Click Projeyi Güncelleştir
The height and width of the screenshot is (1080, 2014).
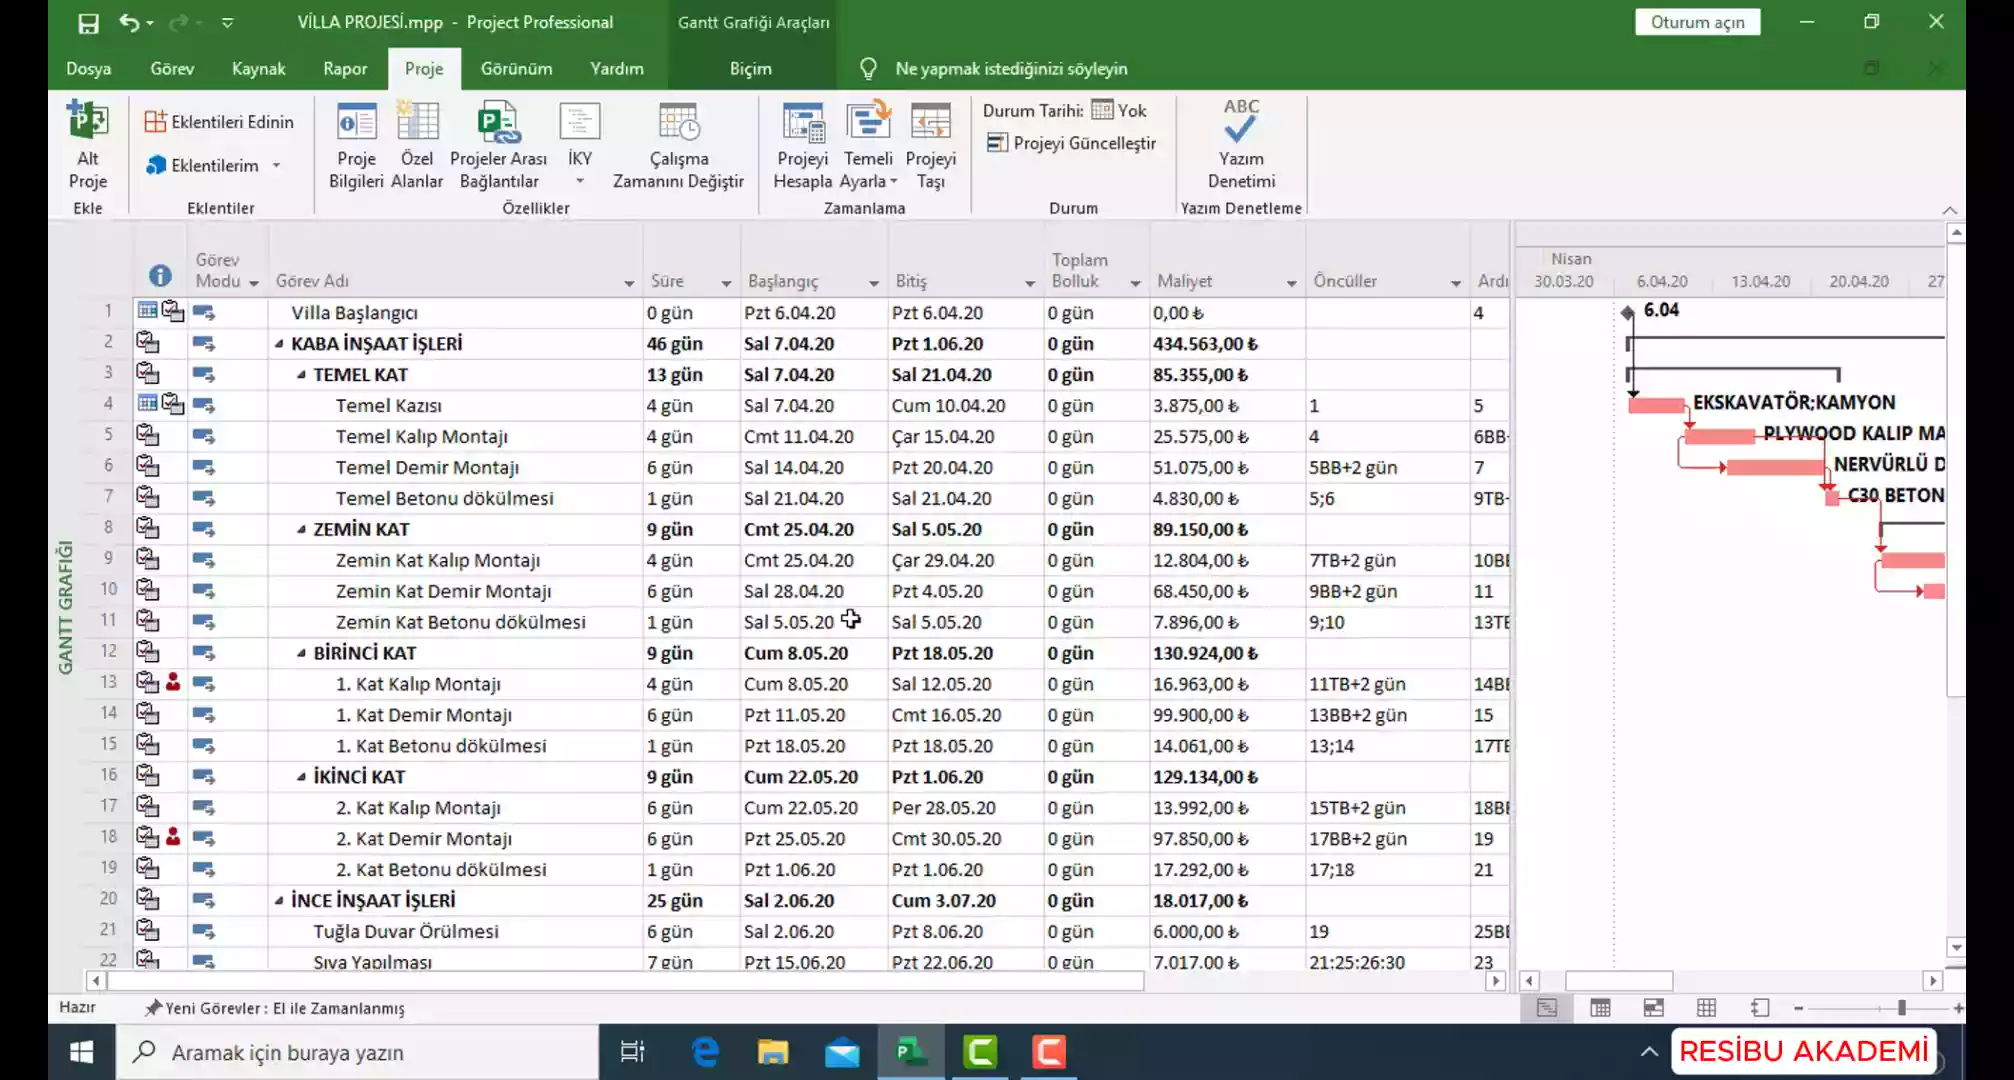coord(1071,143)
